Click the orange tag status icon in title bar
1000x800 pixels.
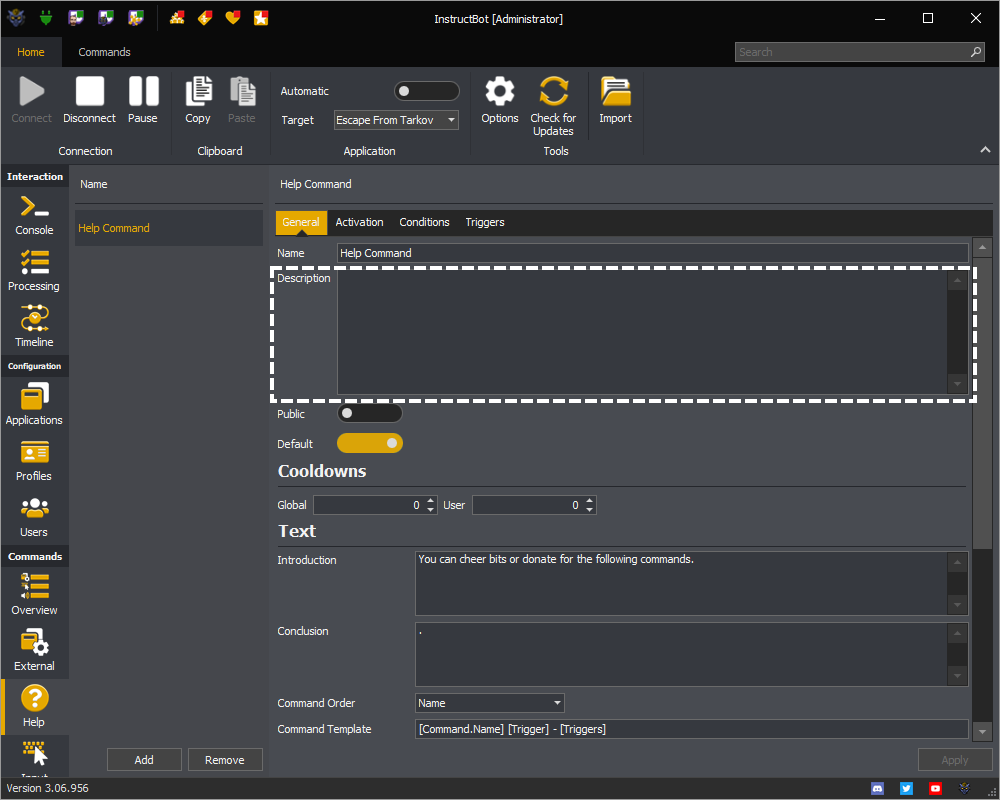point(205,18)
